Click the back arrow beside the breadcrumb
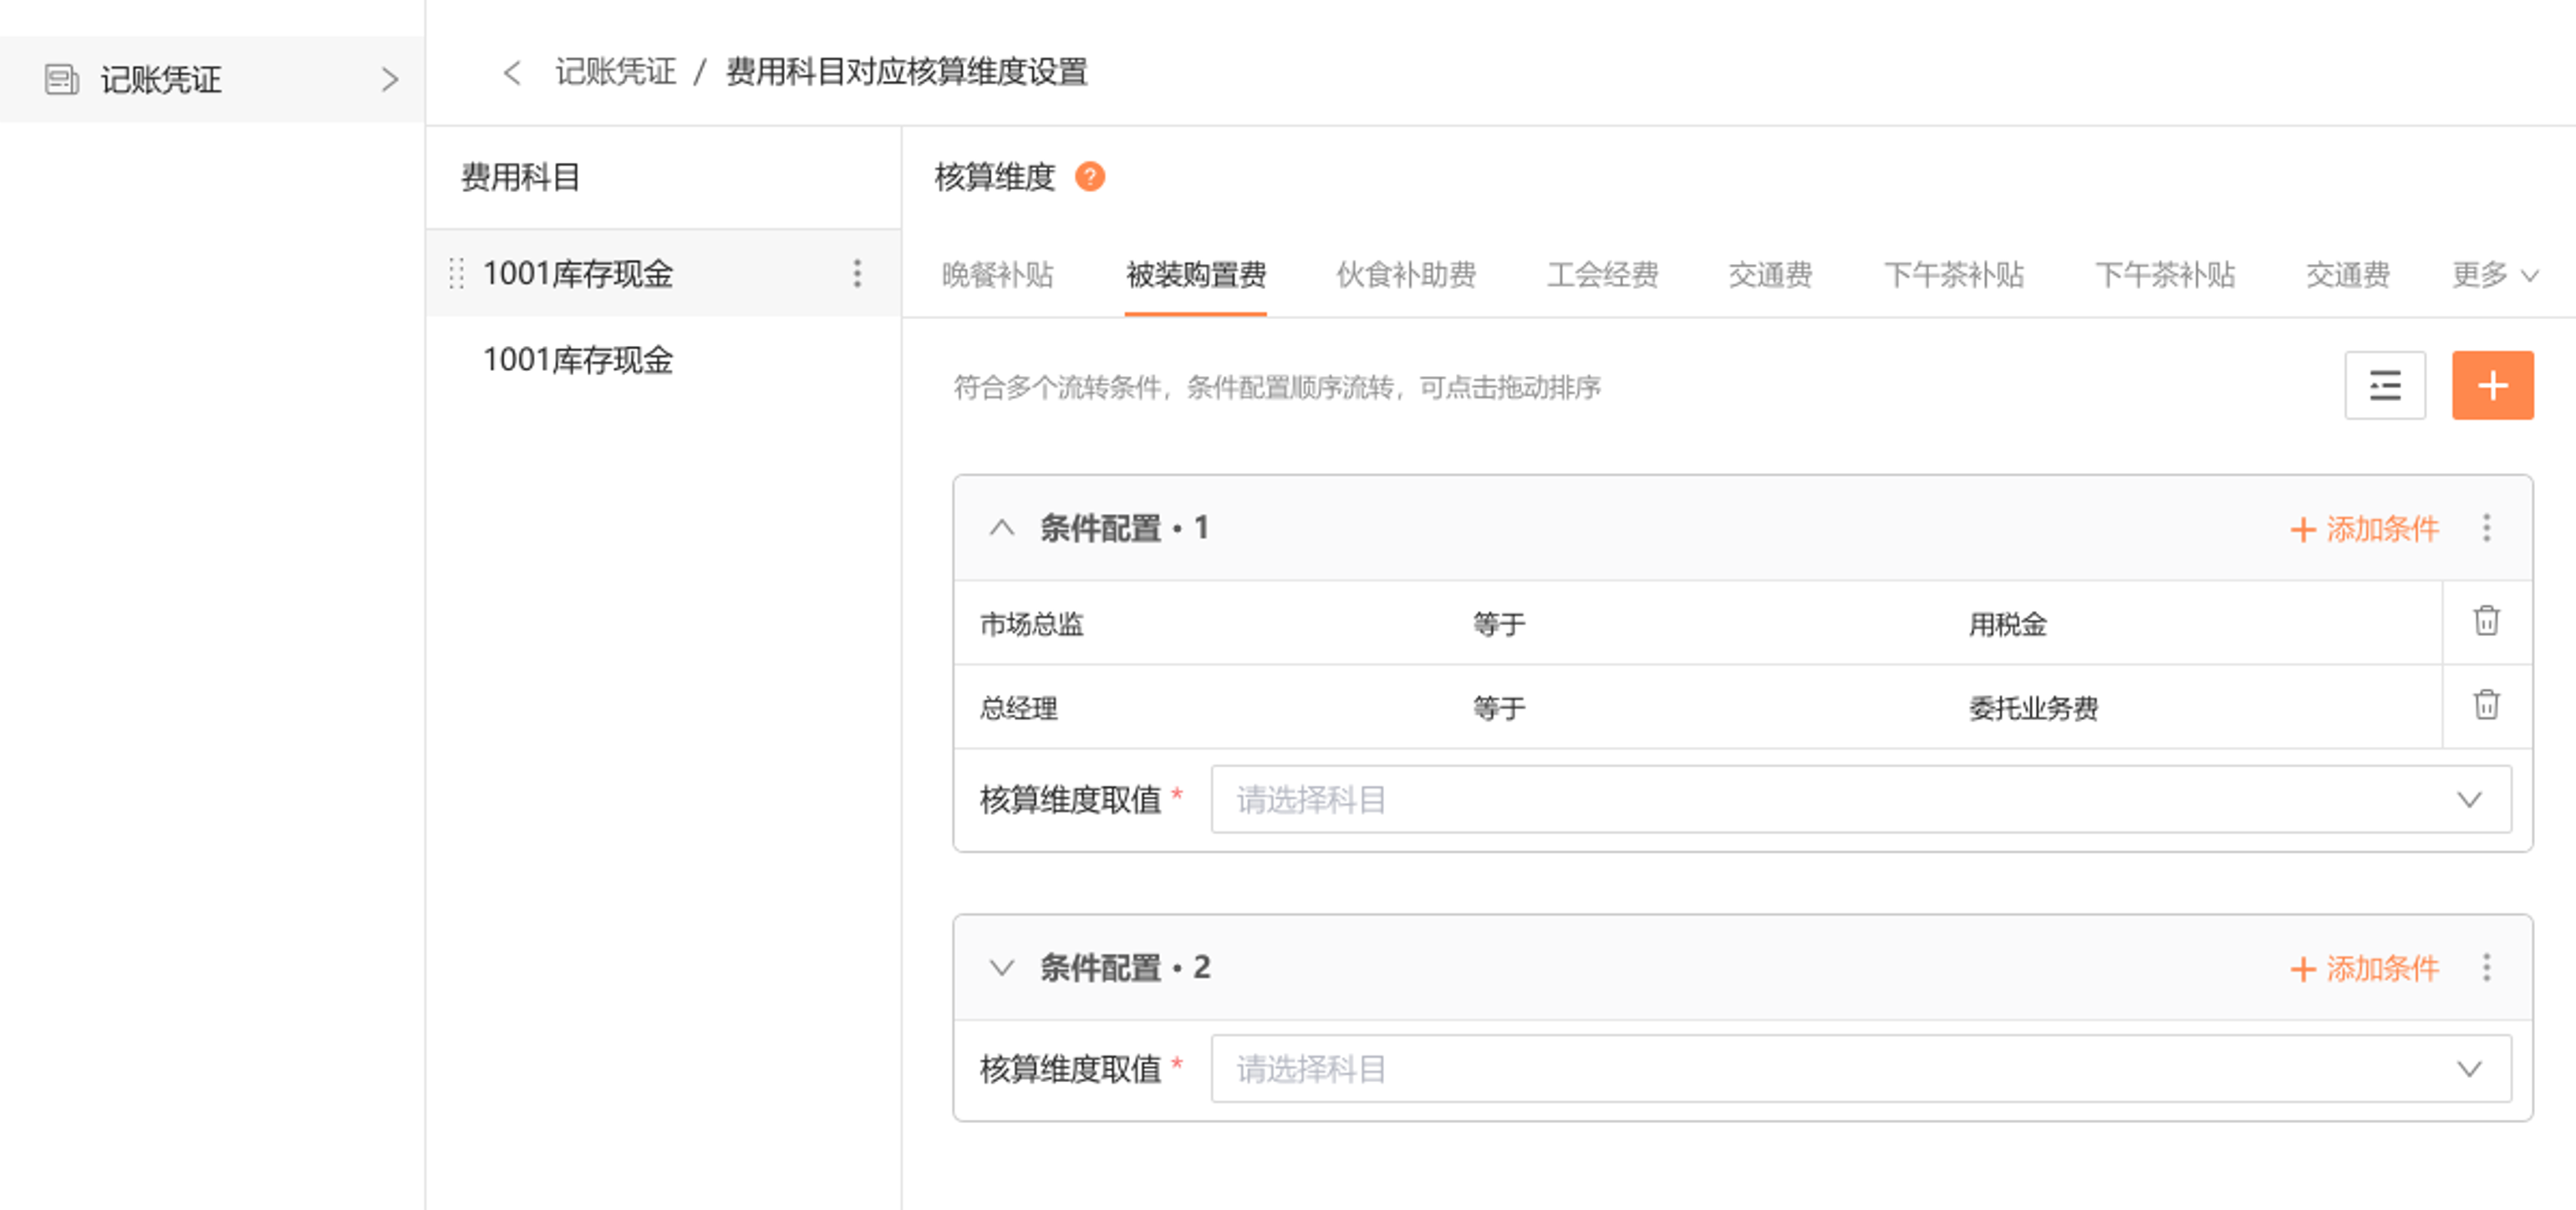Viewport: 2576px width, 1210px height. [512, 72]
